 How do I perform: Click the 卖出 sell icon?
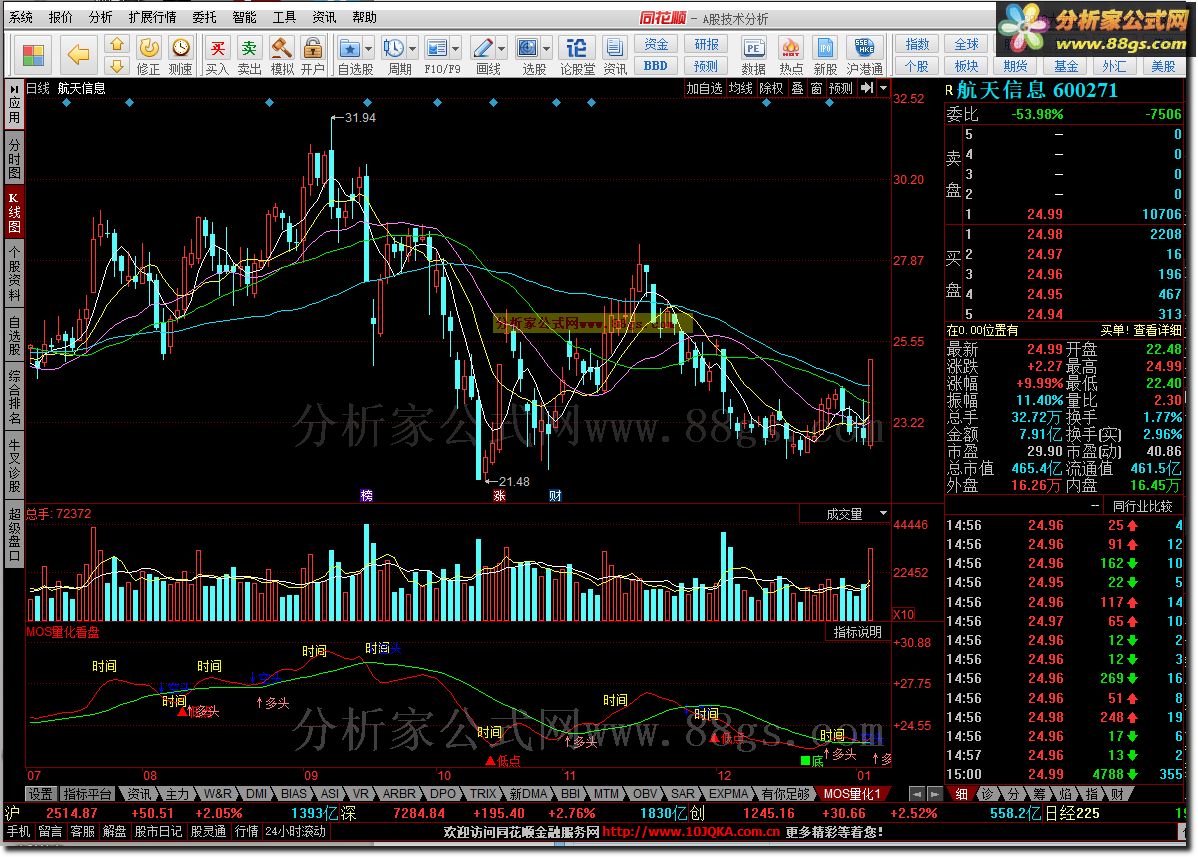coord(249,48)
